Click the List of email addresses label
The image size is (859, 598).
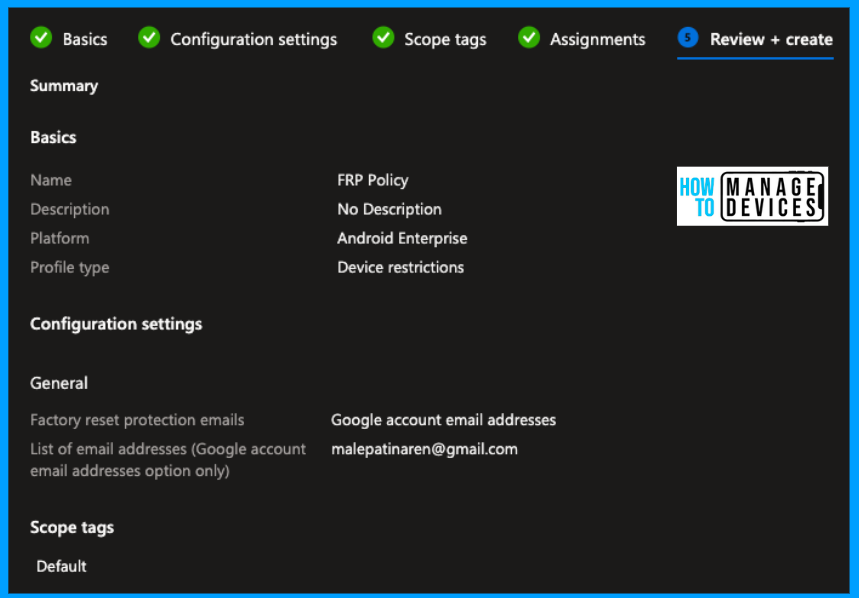pos(168,460)
